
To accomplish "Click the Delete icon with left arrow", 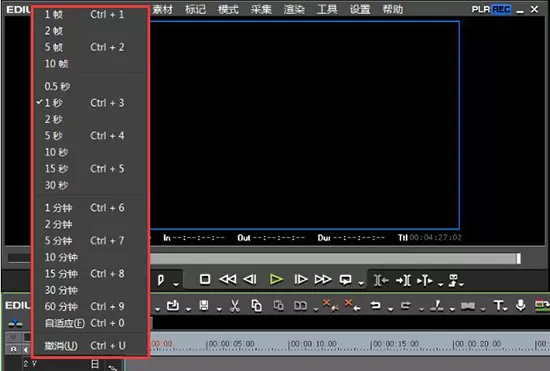I will [x=353, y=305].
